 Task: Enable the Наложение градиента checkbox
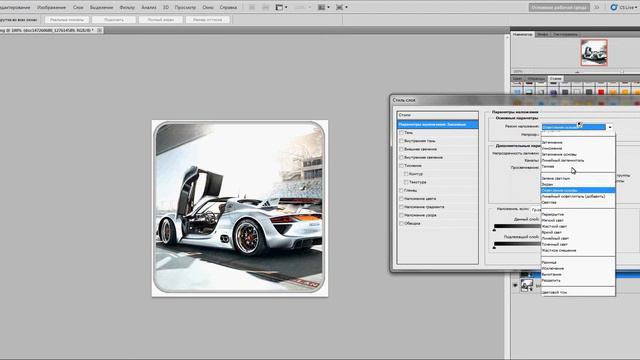[x=401, y=207]
